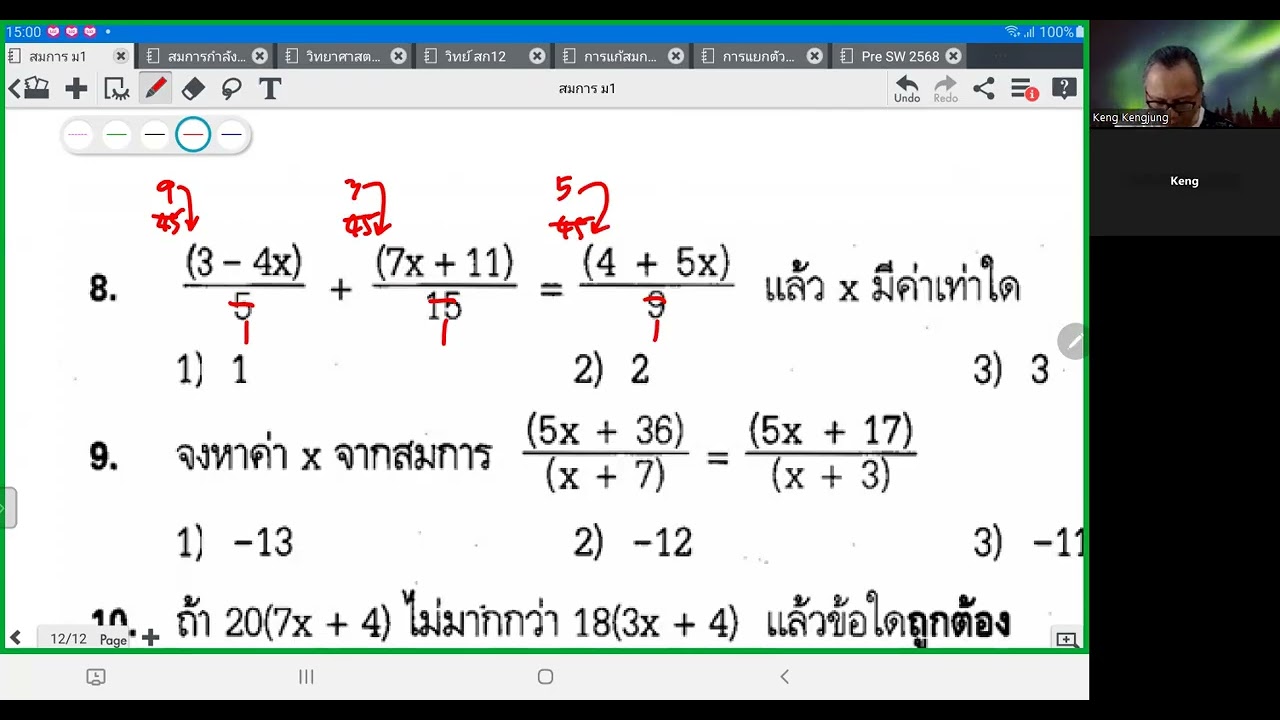Tap the floating pencil edit button
This screenshot has width=1280, height=720.
(x=1073, y=341)
